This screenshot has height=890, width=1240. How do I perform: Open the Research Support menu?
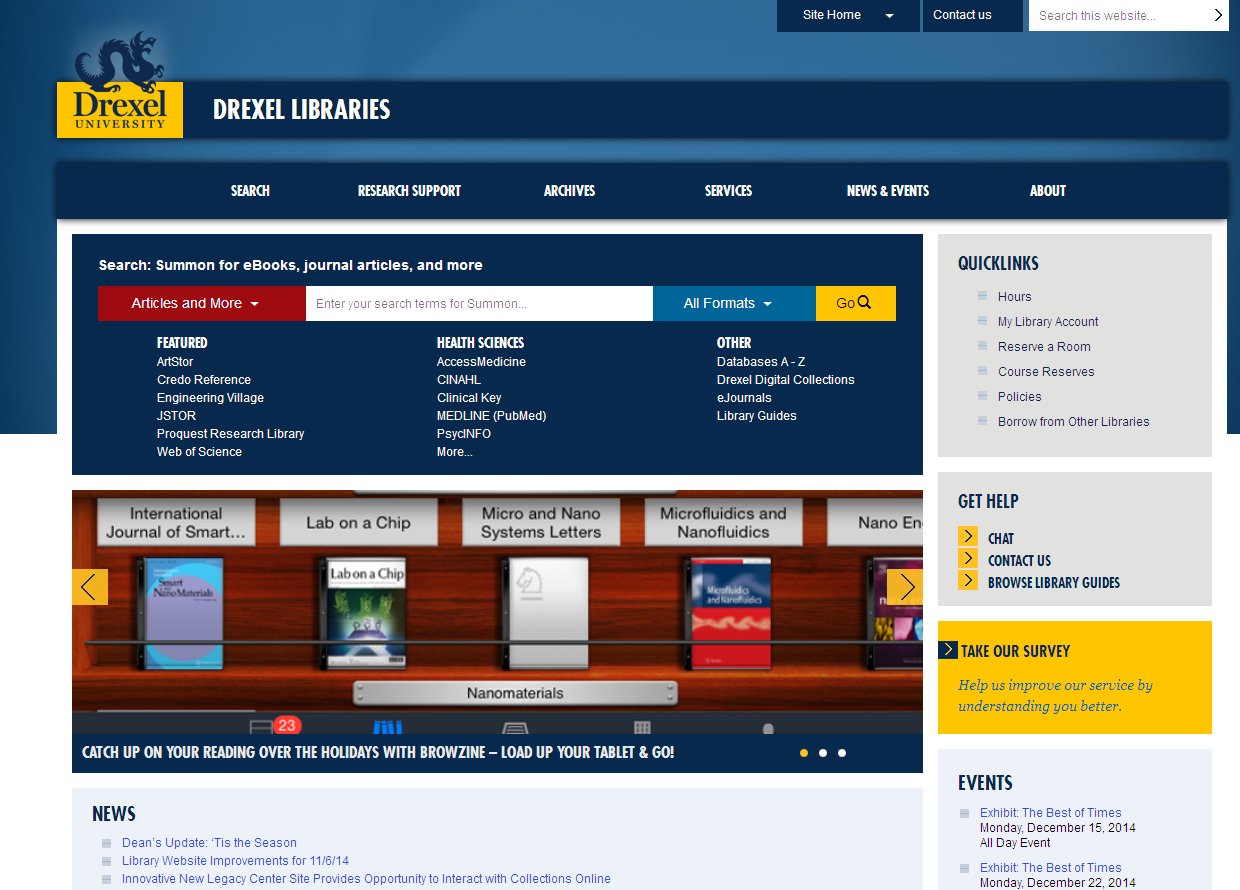coord(409,190)
